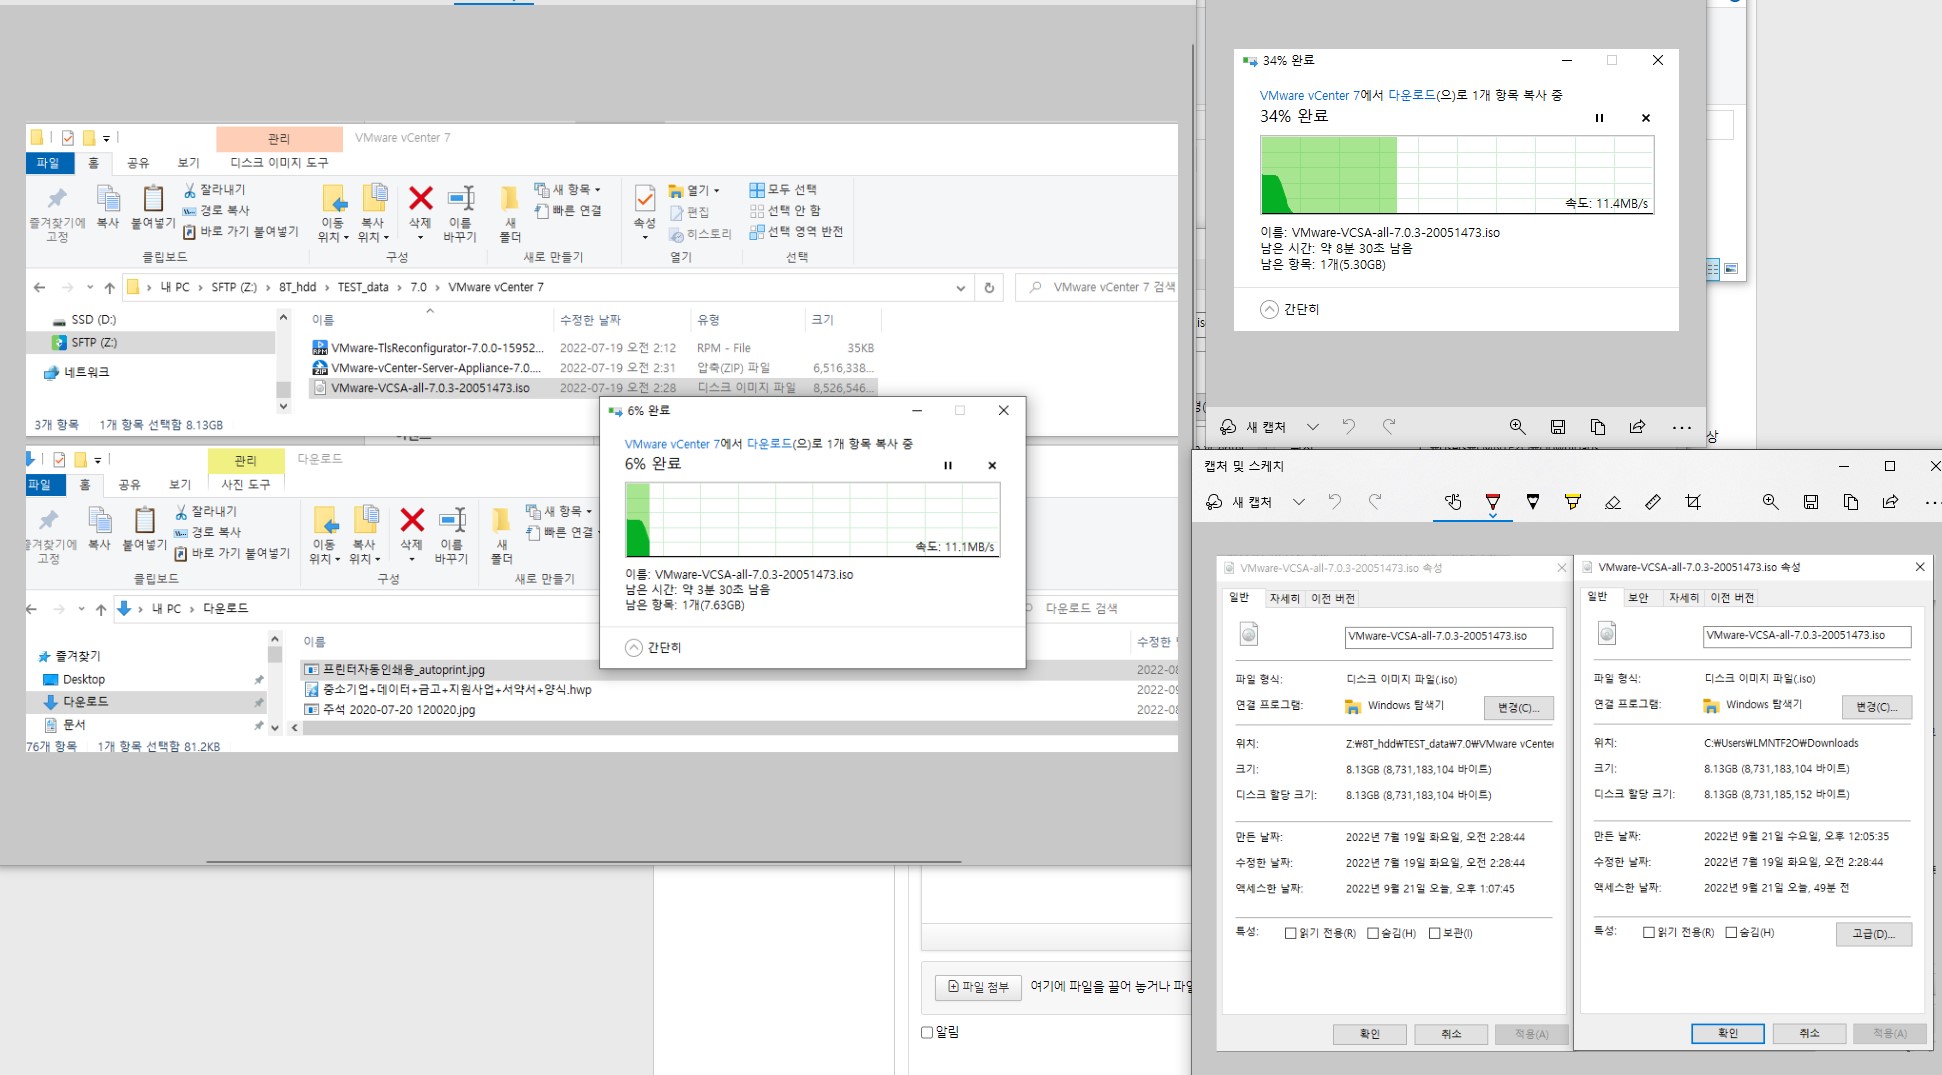
Task: Toggle the 알림 checkbox
Action: [x=926, y=1032]
